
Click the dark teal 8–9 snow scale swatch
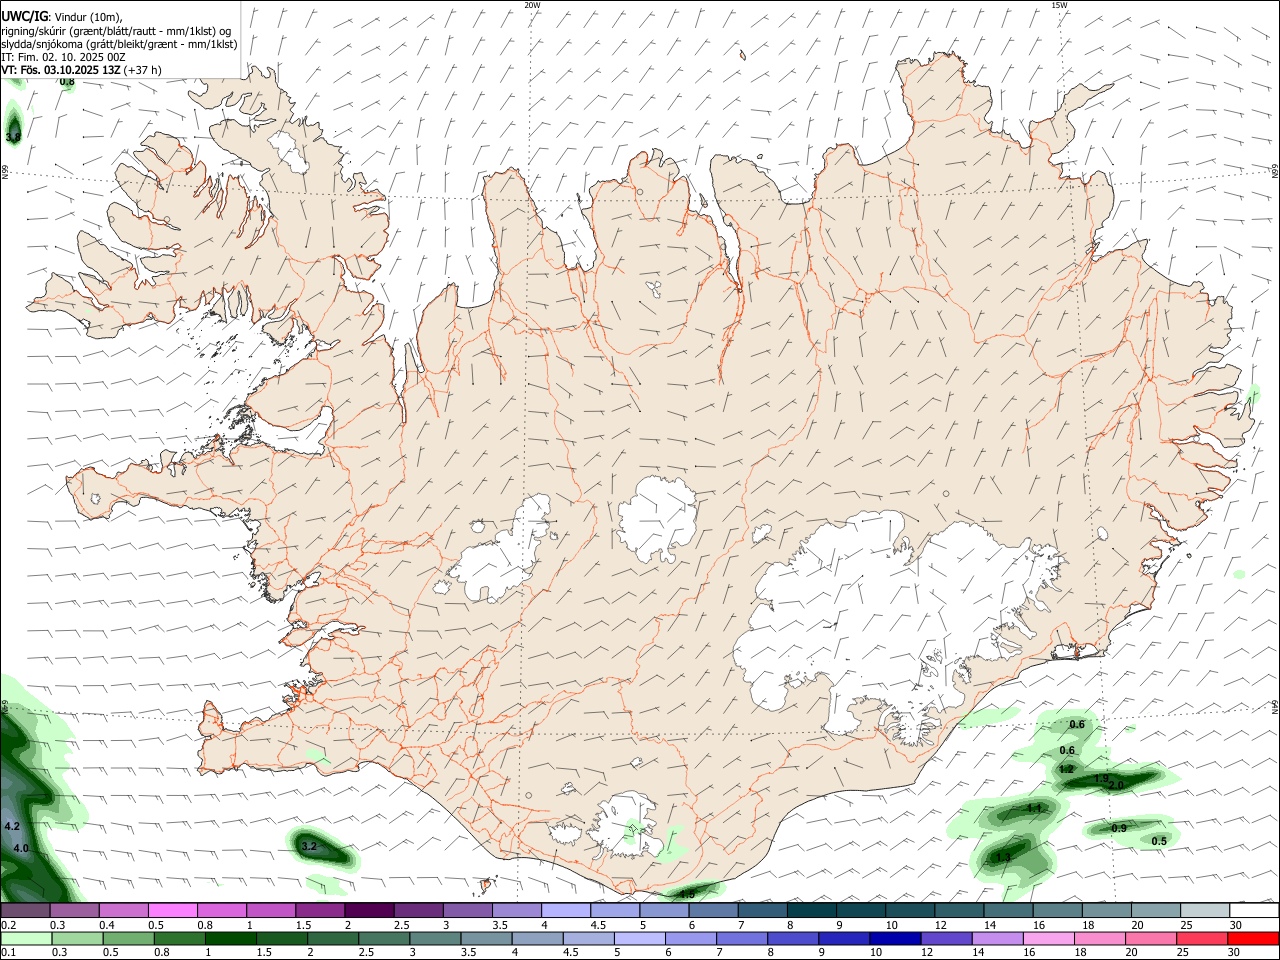(811, 911)
